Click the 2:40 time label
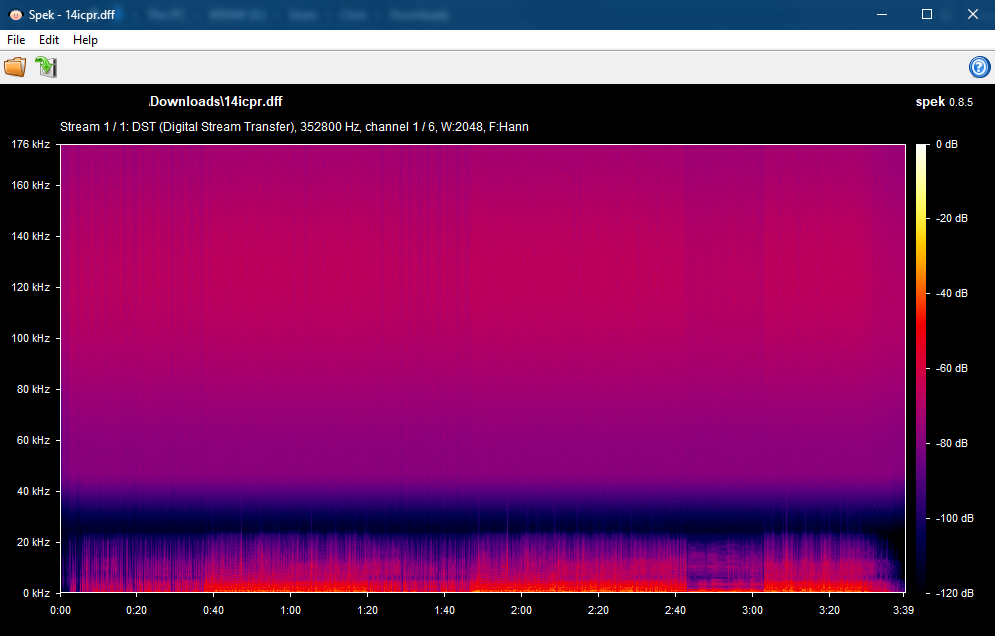995x636 pixels. 675,610
